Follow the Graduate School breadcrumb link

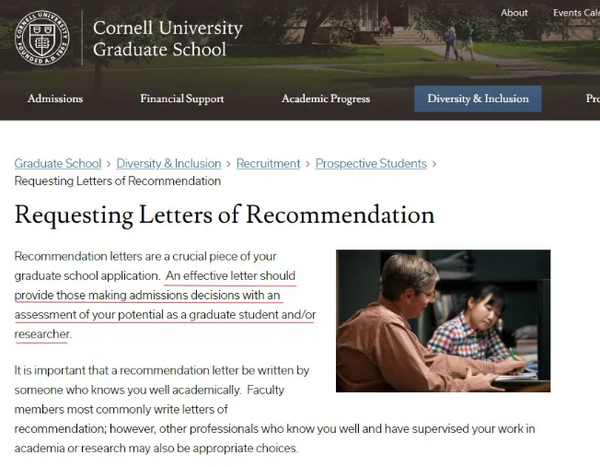[x=58, y=163]
